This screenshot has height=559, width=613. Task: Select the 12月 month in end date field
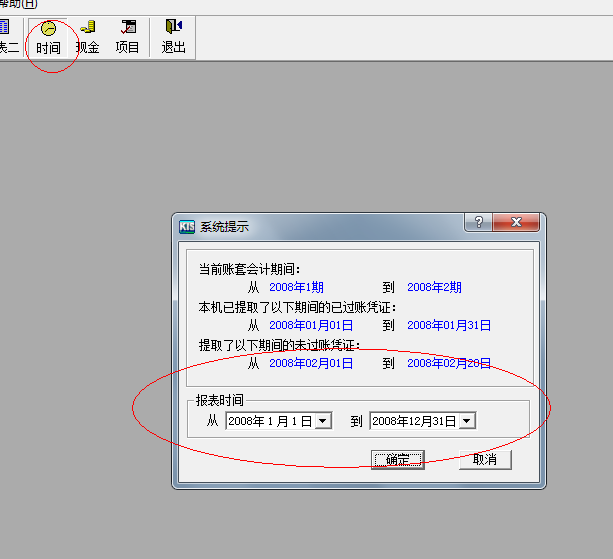[414, 422]
